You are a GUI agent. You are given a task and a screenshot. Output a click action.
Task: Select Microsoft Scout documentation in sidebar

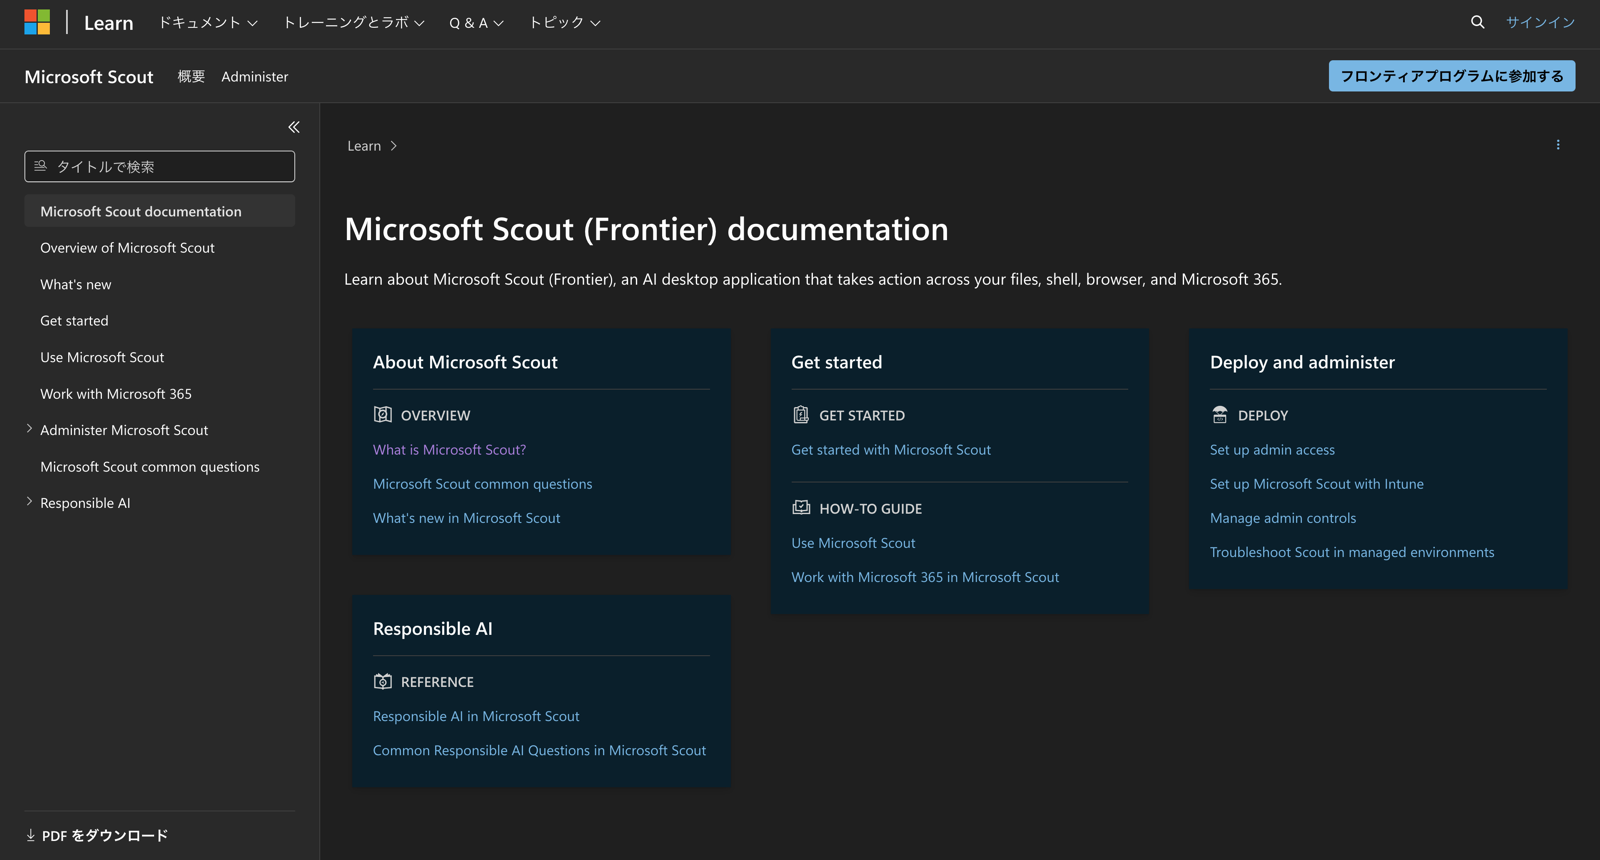click(160, 211)
